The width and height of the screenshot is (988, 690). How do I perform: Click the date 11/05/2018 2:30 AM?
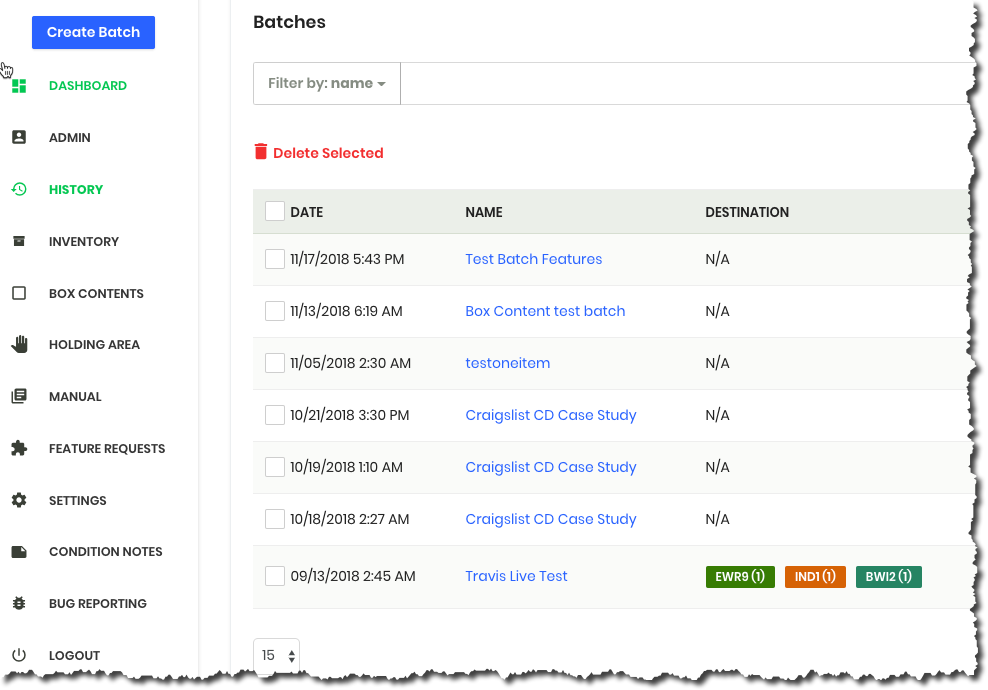pyautogui.click(x=350, y=363)
